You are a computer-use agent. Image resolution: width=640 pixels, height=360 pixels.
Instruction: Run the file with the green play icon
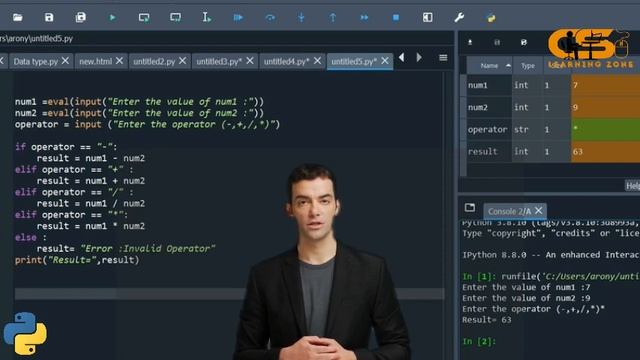coord(112,18)
